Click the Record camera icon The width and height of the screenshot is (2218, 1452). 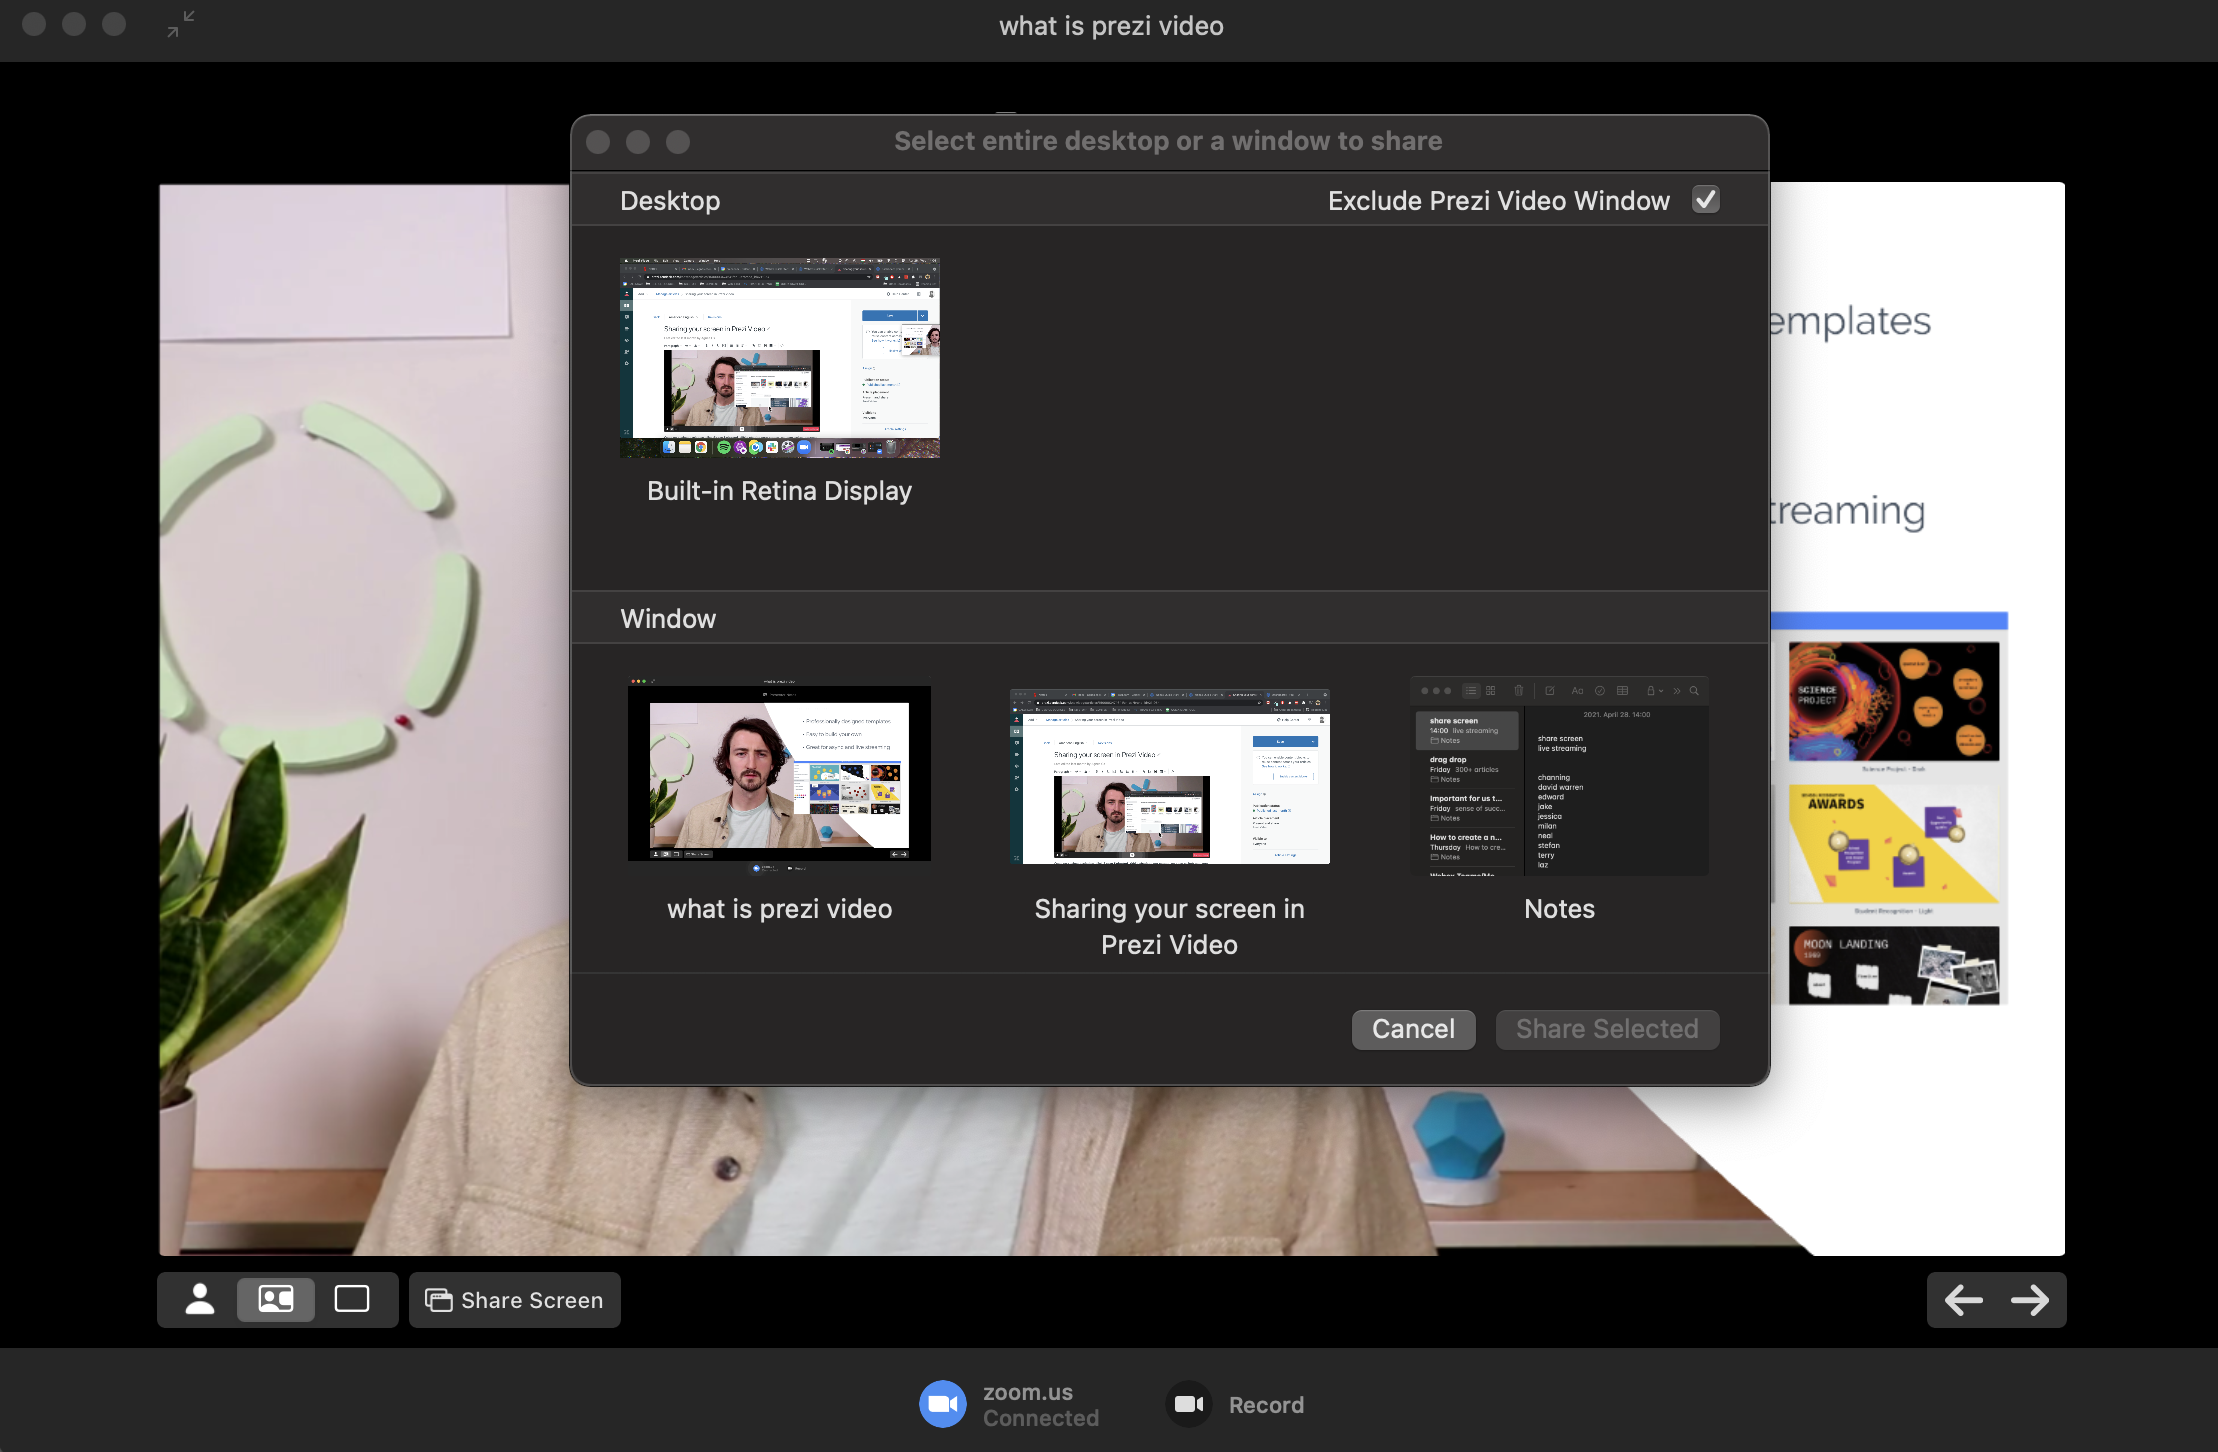point(1188,1403)
